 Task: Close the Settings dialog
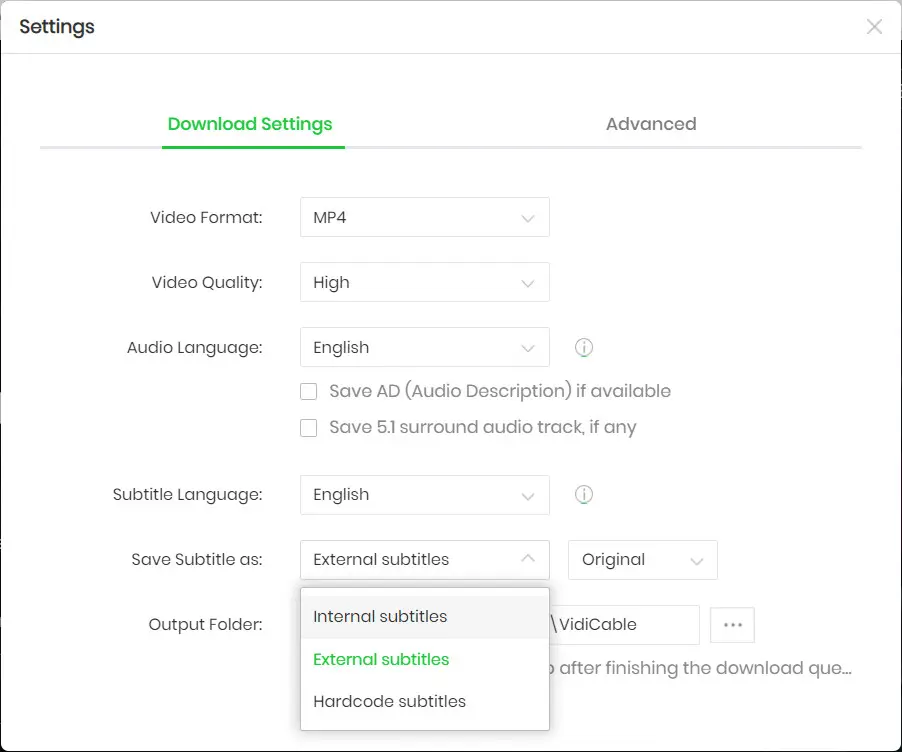click(874, 26)
